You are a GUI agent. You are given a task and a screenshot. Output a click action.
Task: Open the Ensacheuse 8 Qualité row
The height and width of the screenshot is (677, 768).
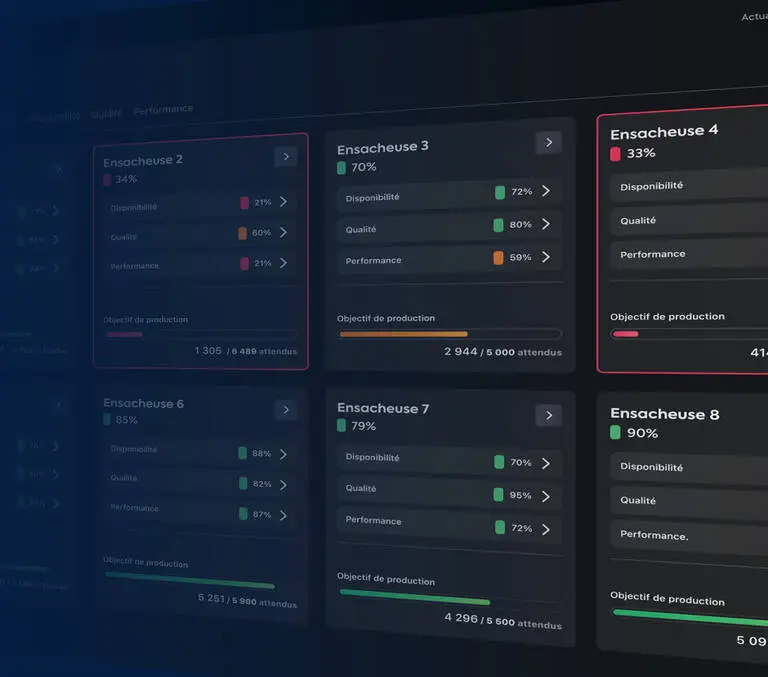(x=689, y=502)
